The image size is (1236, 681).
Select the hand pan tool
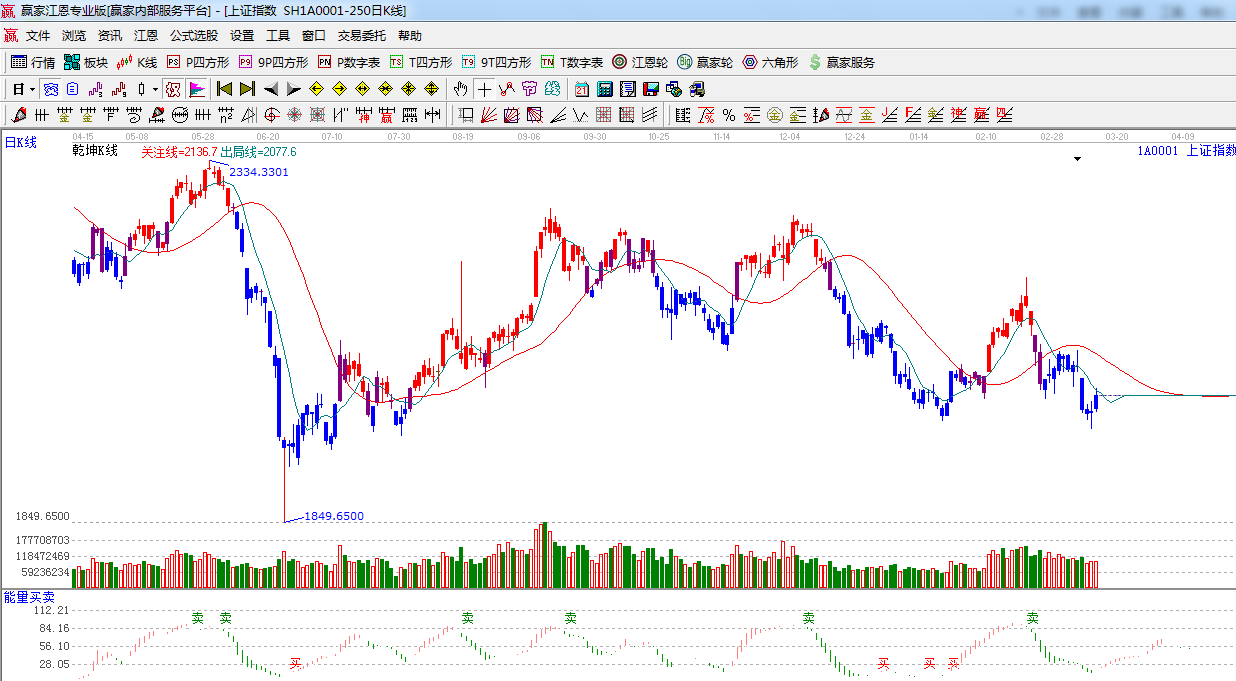[460, 89]
